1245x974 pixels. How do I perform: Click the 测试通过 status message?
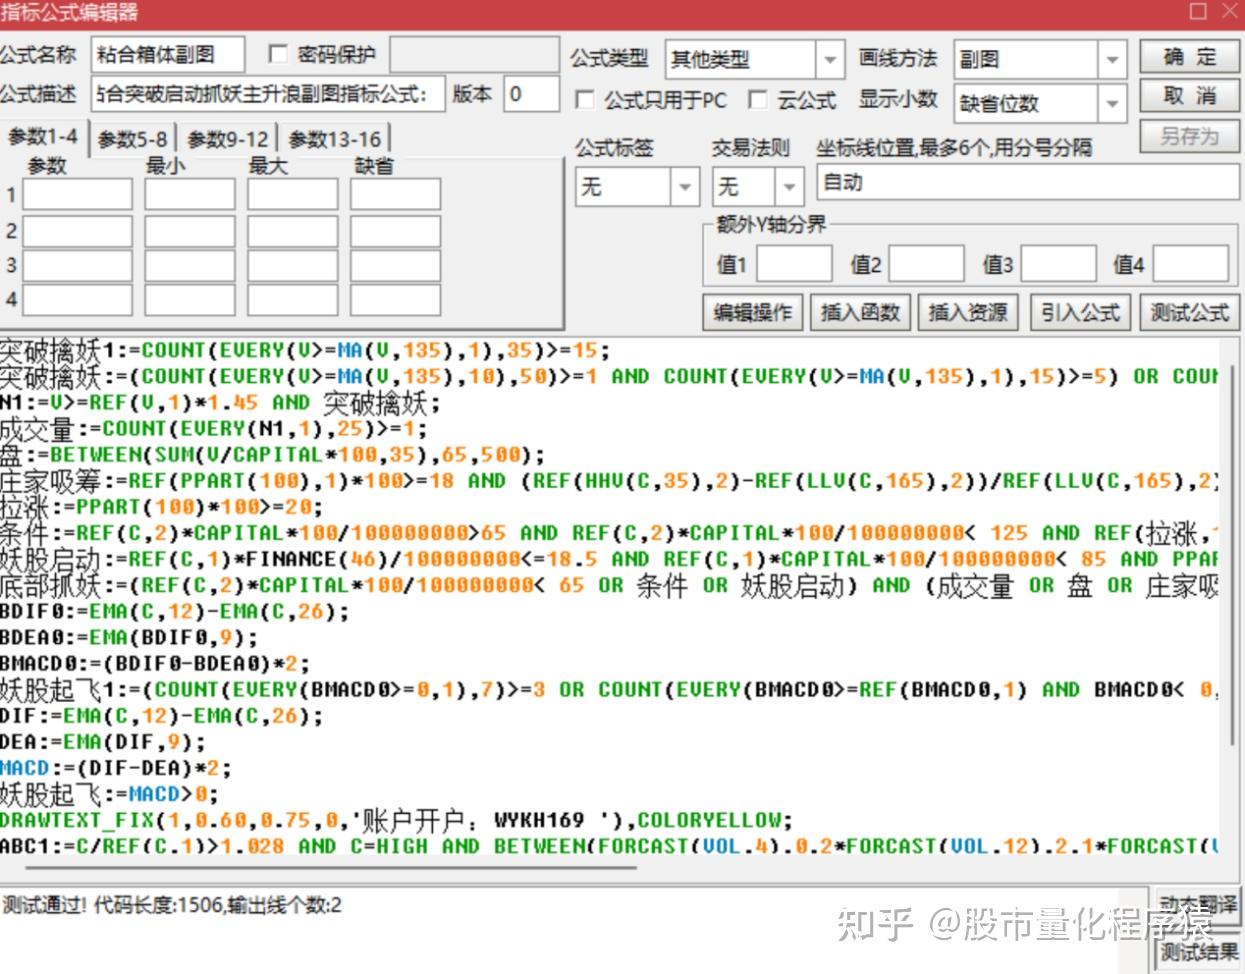tap(172, 906)
